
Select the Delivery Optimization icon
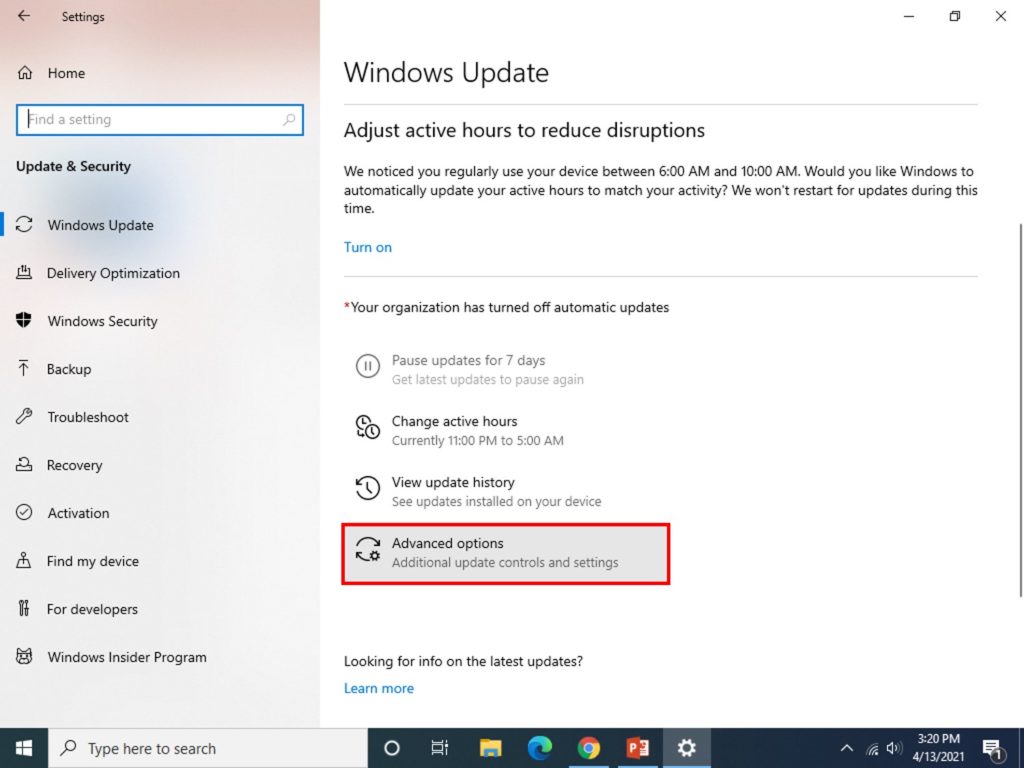click(24, 272)
